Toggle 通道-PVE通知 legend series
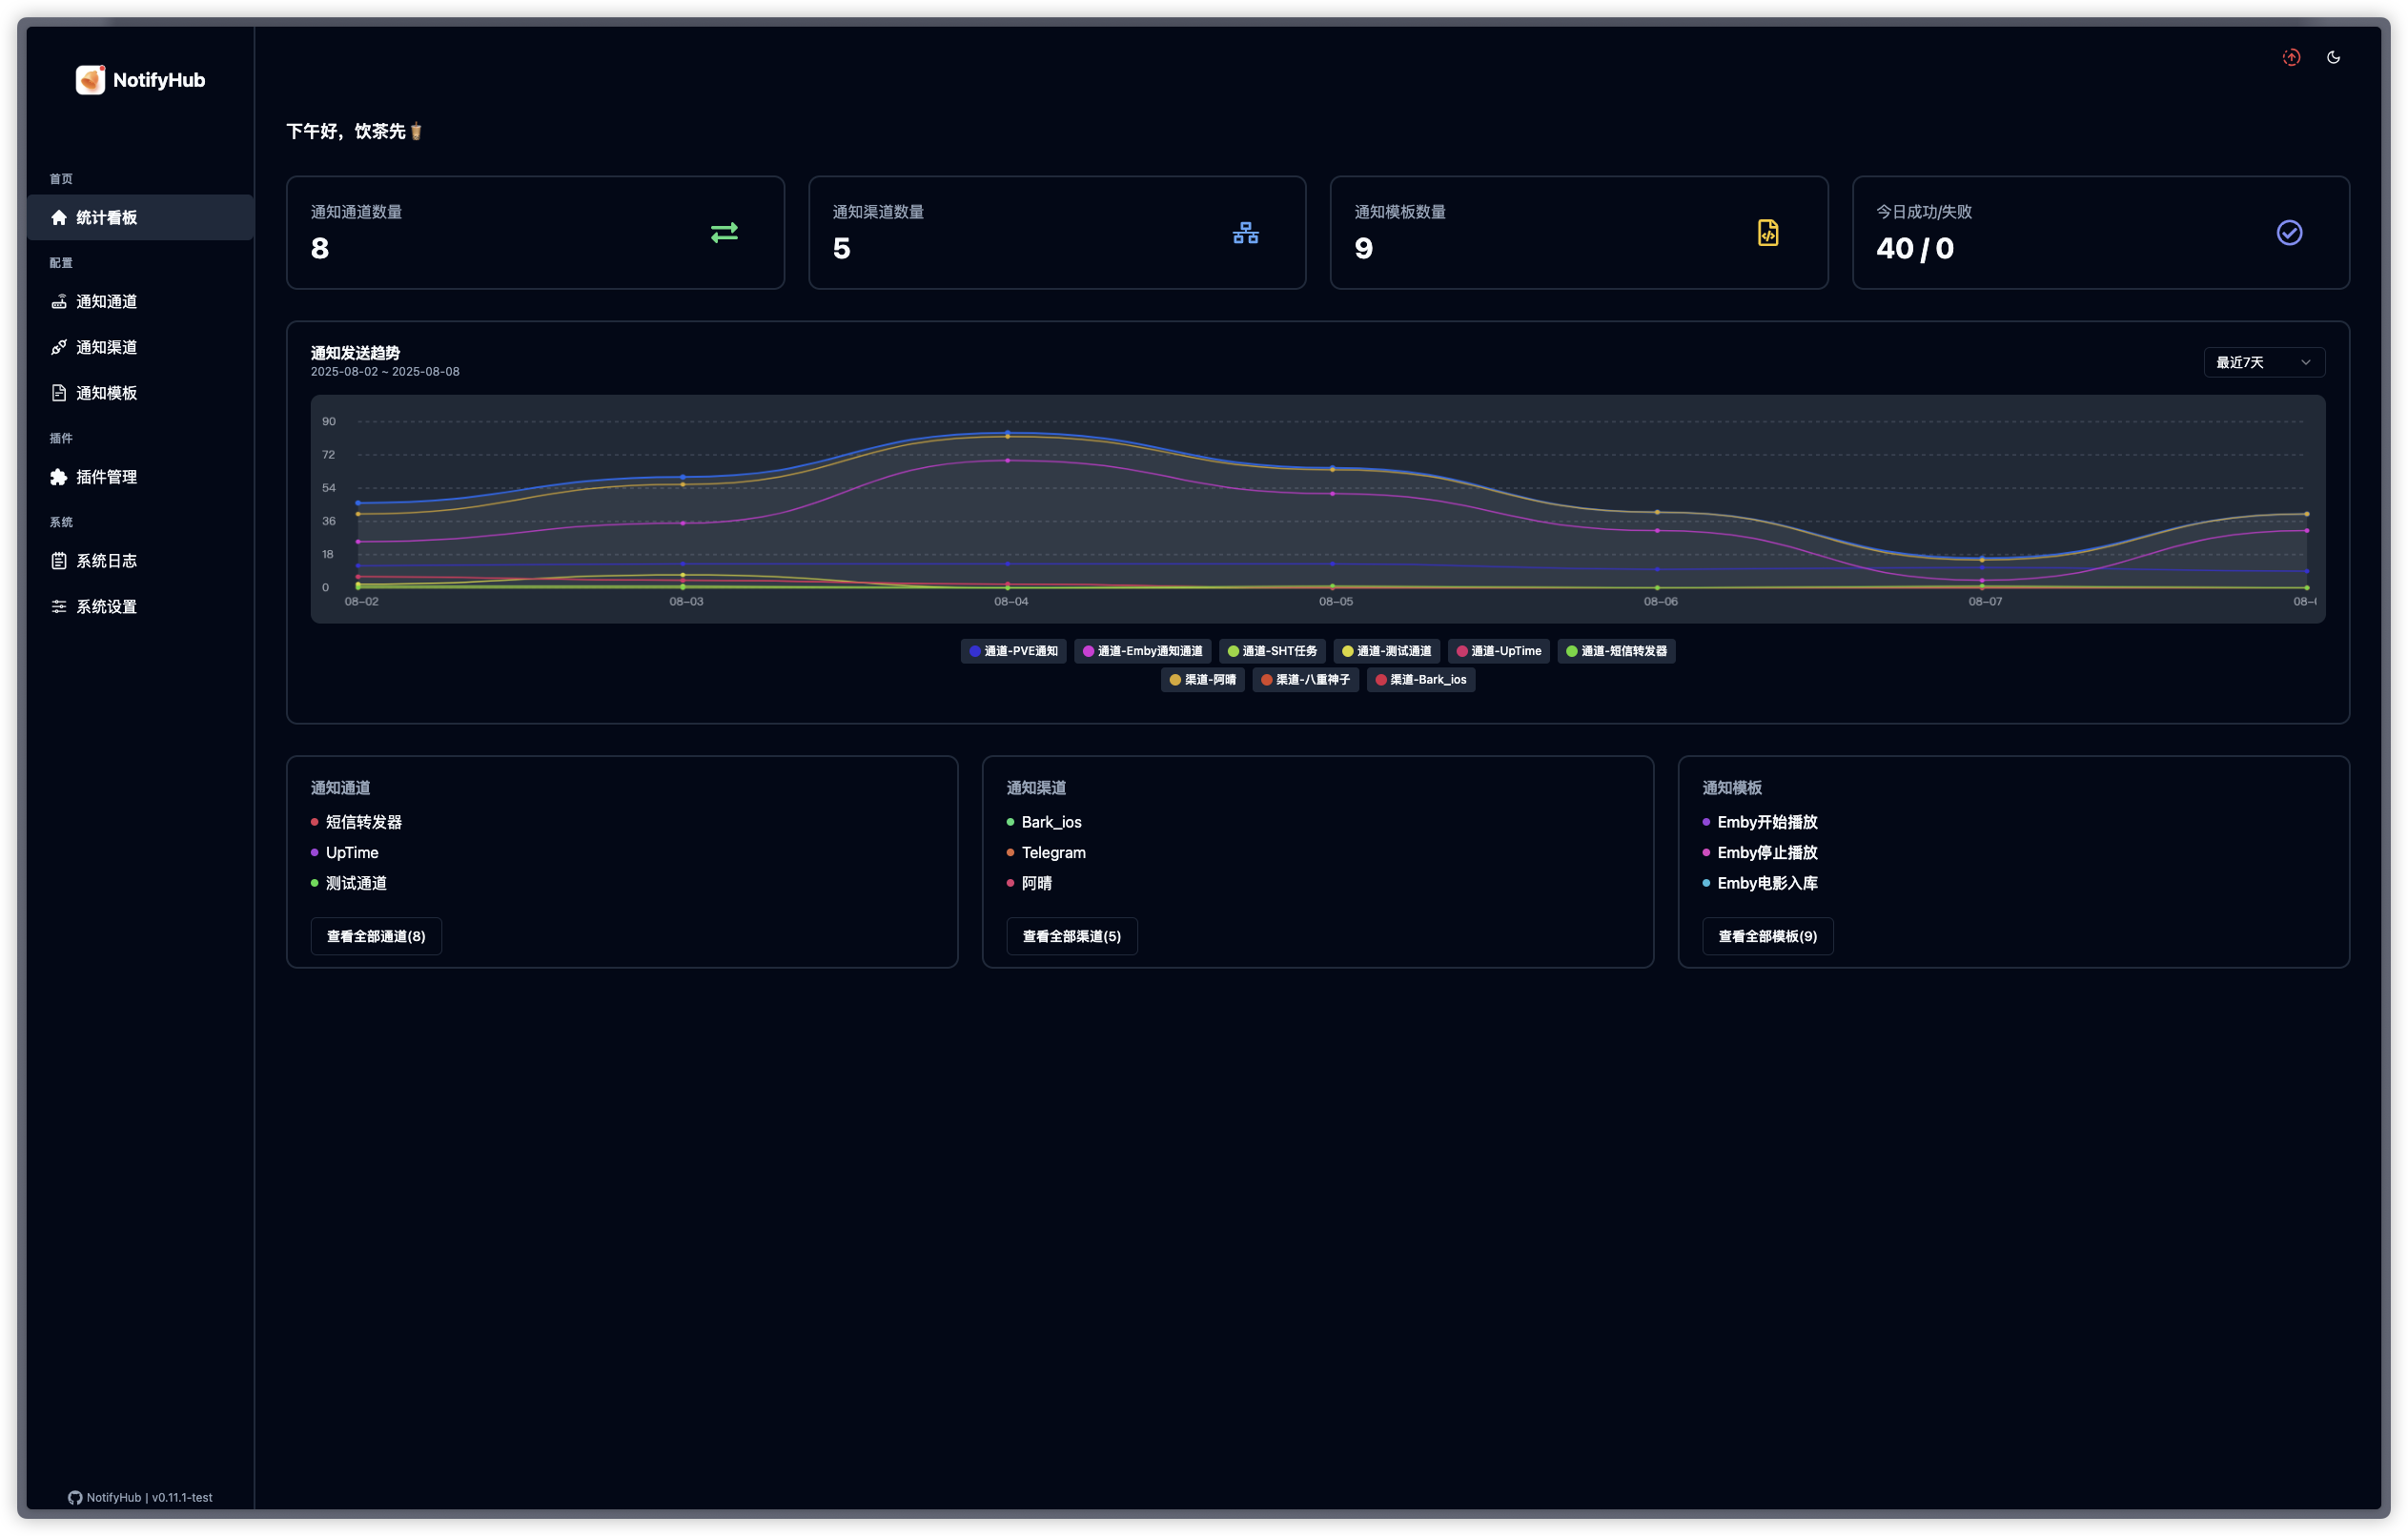This screenshot has height=1536, width=2408. [1013, 651]
